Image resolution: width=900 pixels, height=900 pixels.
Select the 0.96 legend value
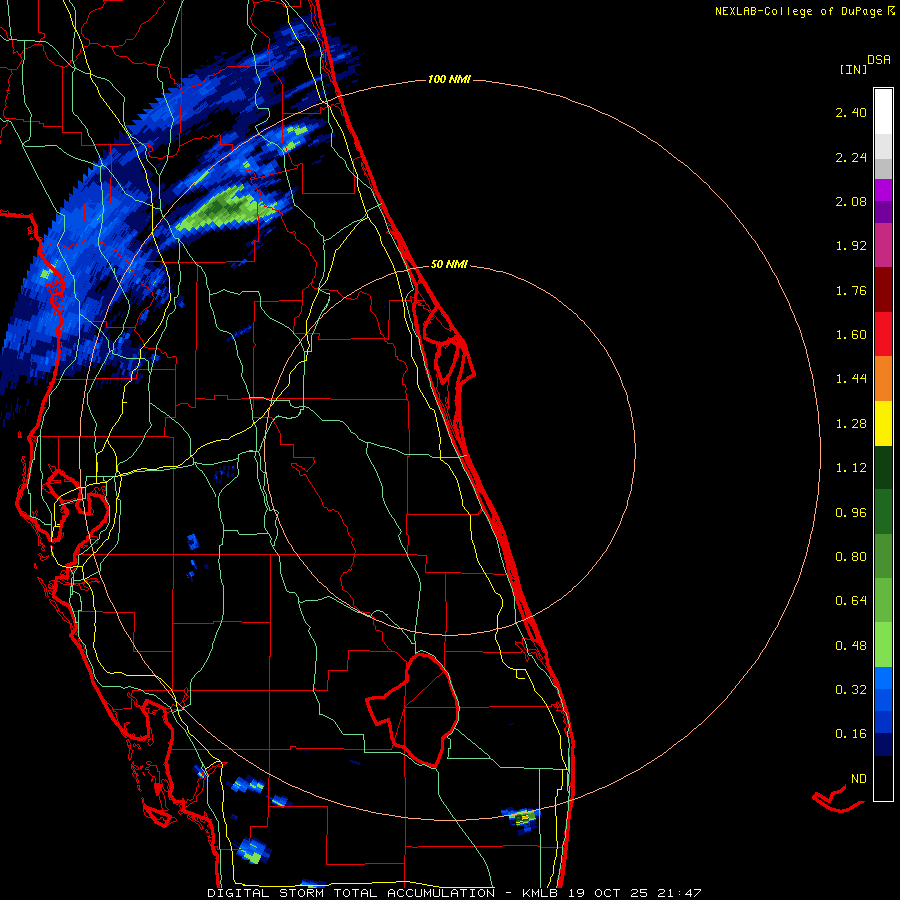[x=851, y=513]
